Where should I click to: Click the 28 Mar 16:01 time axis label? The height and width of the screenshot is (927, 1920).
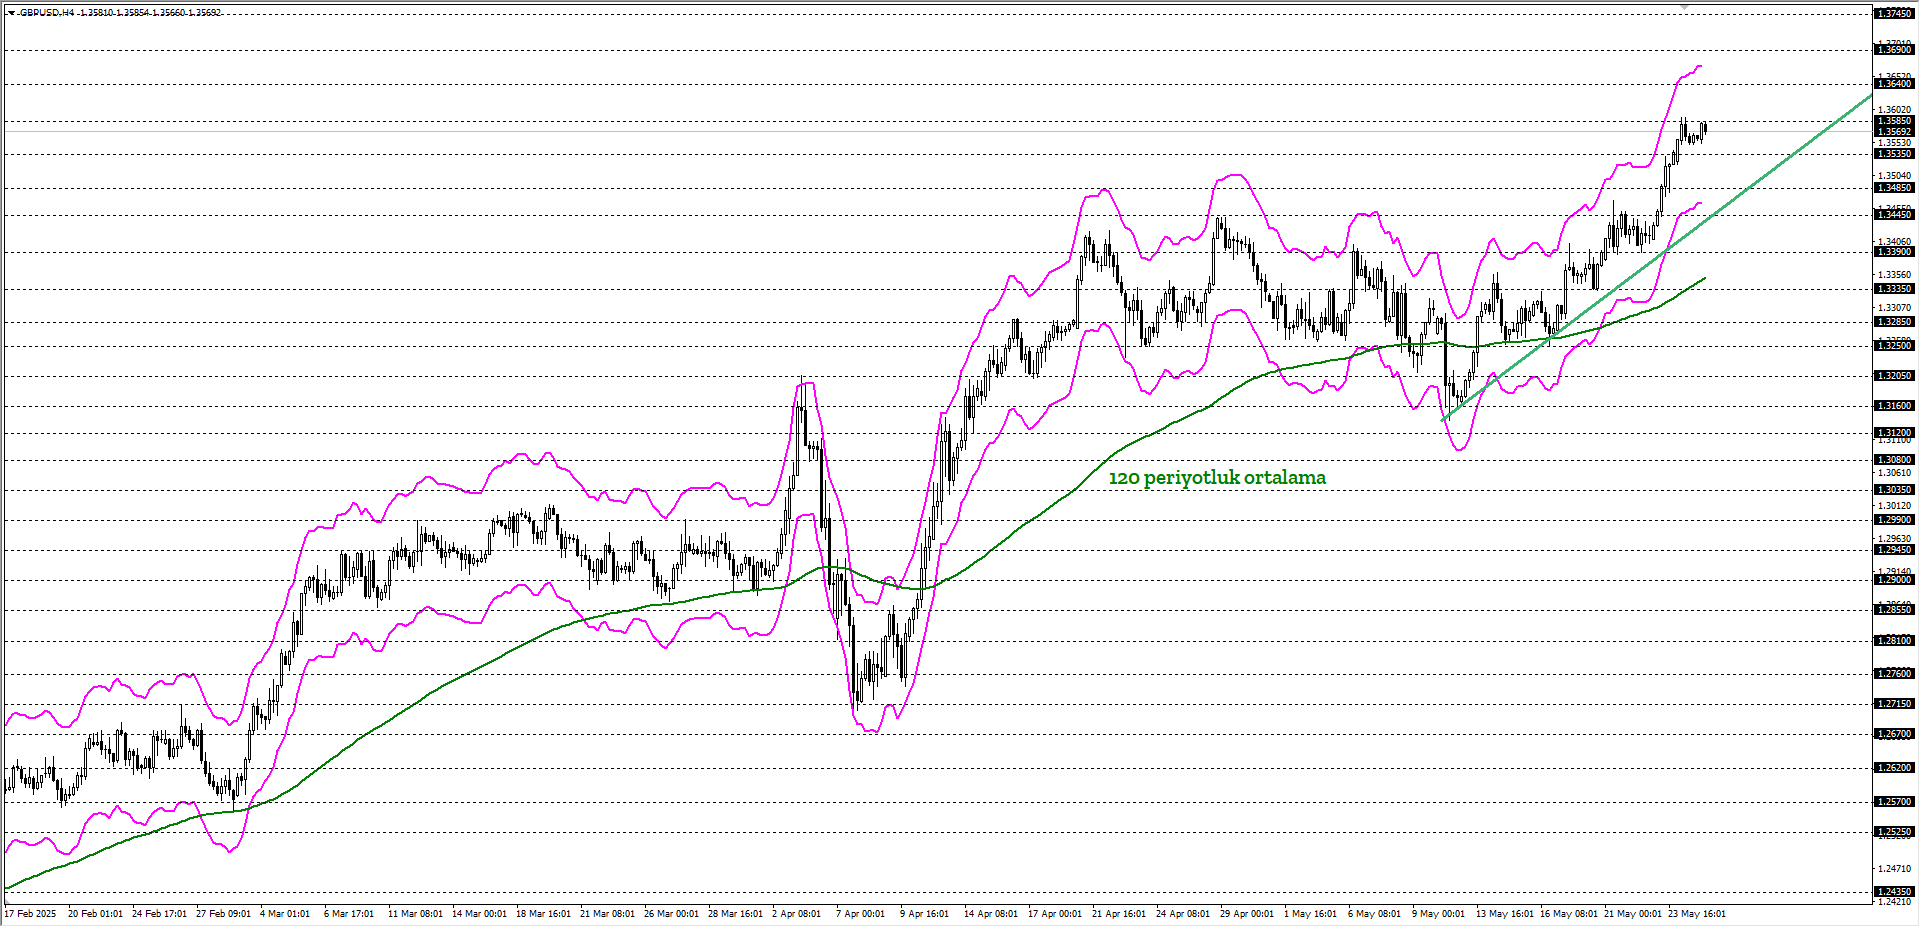[x=736, y=914]
